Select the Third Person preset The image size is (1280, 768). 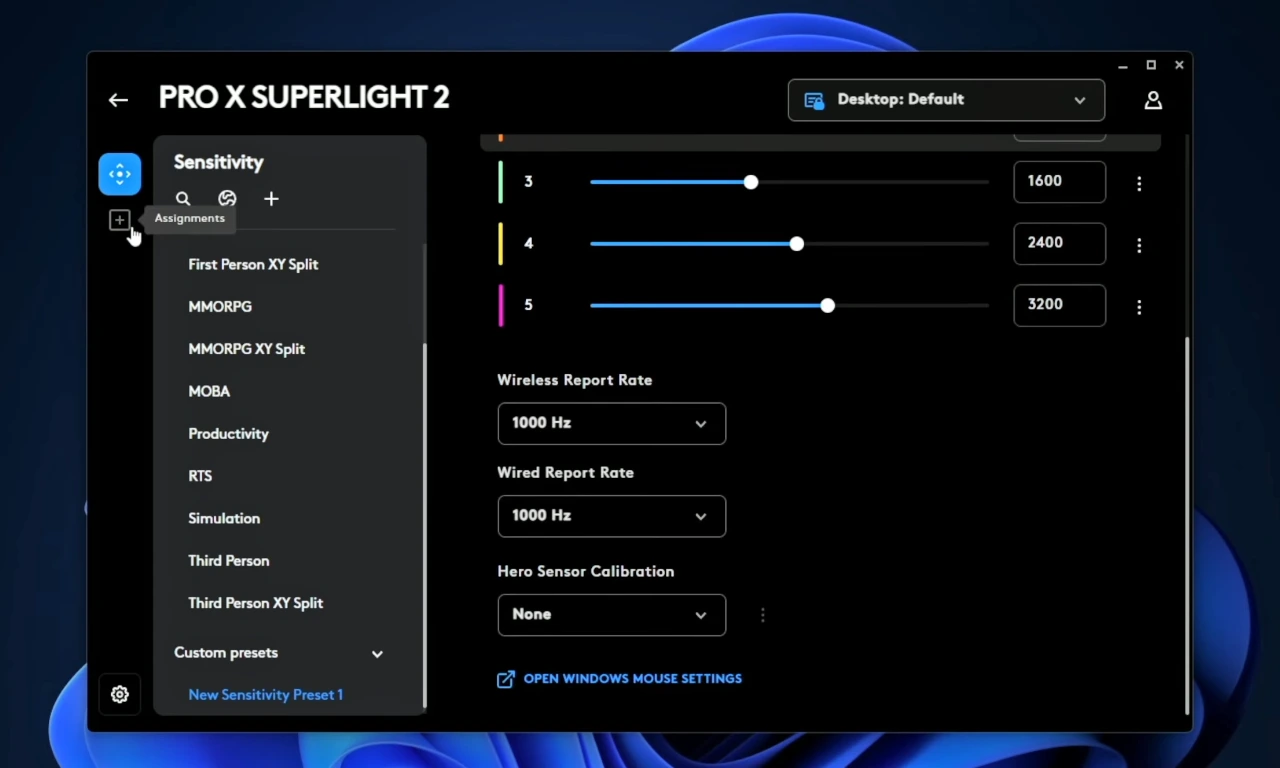[x=229, y=561]
